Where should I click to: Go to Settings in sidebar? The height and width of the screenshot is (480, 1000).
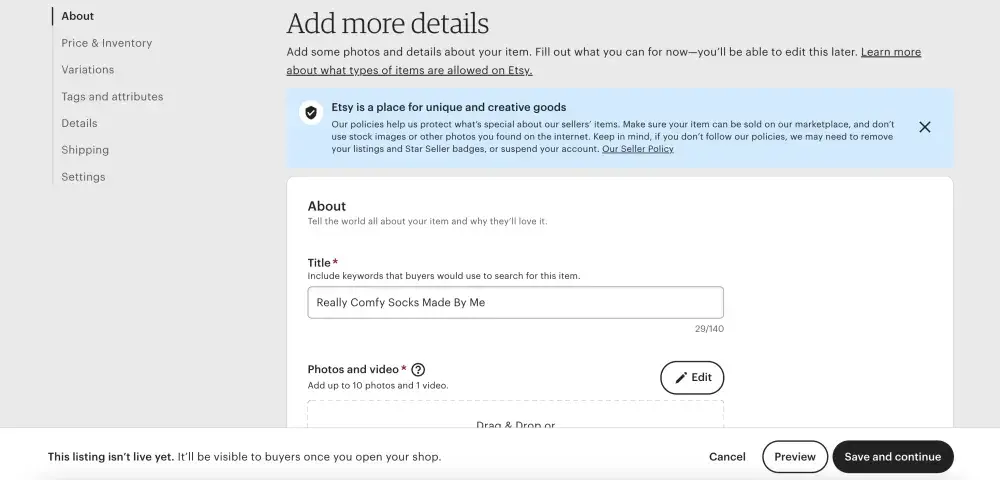tap(83, 177)
